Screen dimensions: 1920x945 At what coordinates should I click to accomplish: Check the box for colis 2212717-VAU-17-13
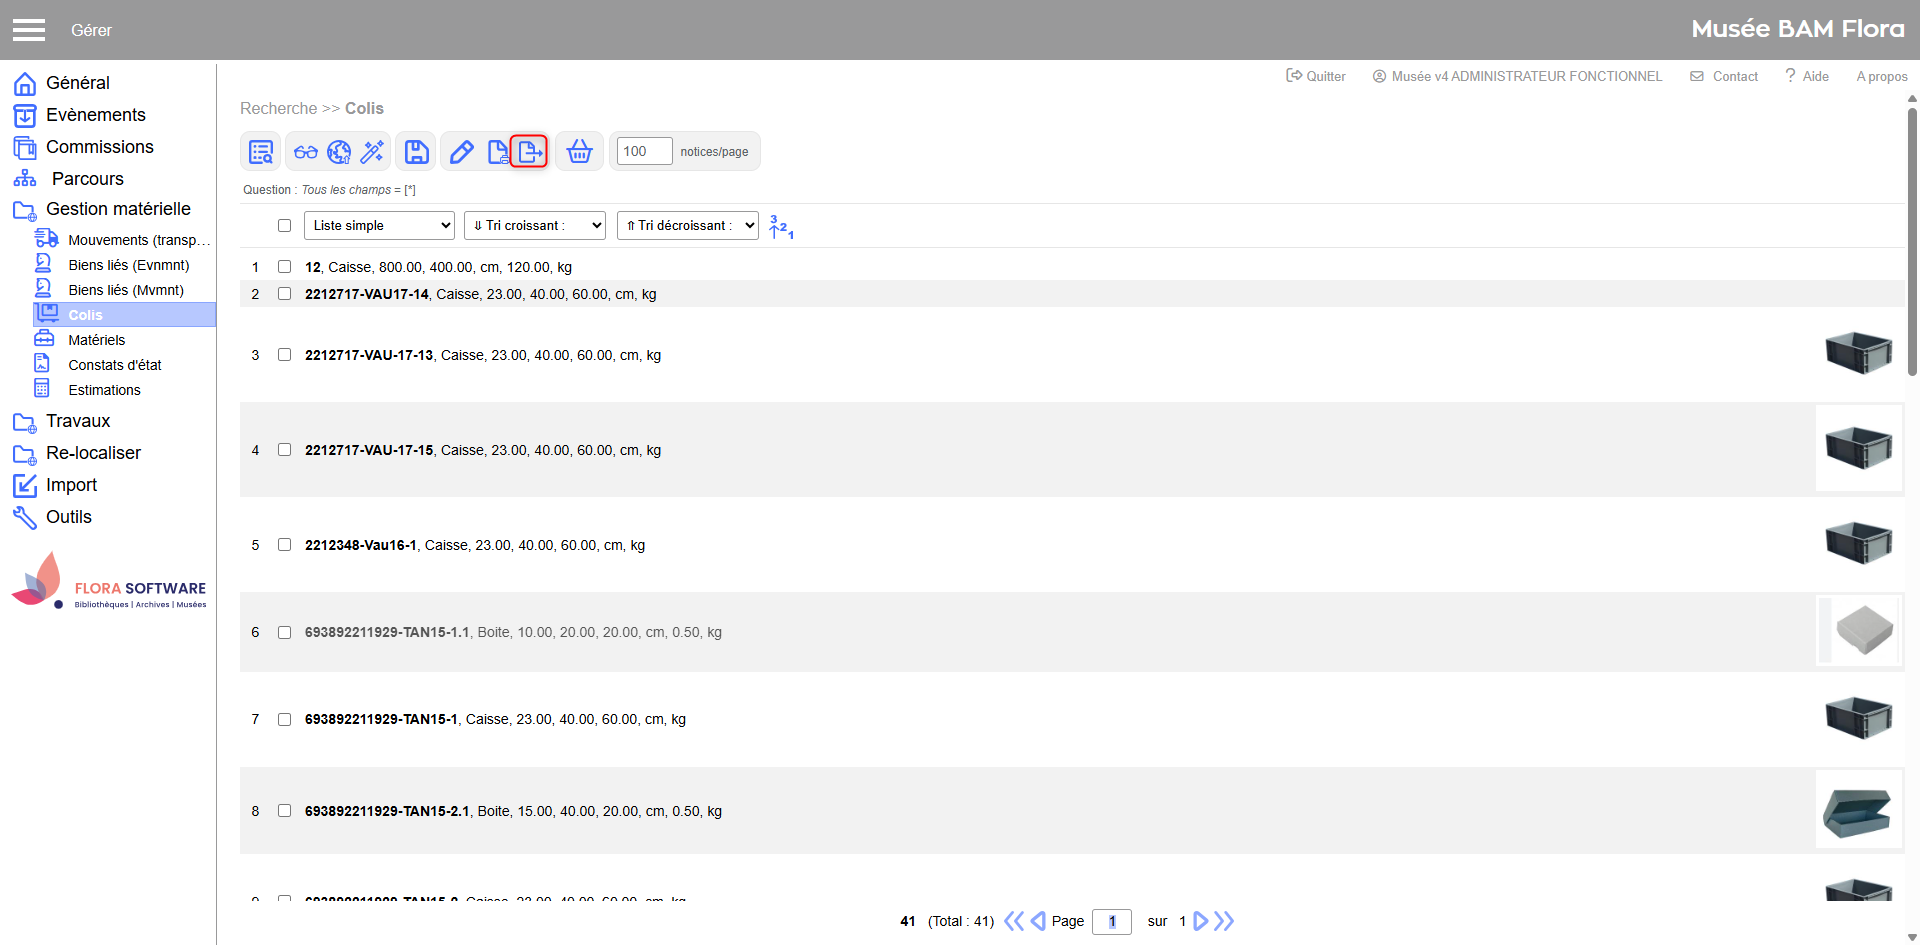[x=285, y=355]
